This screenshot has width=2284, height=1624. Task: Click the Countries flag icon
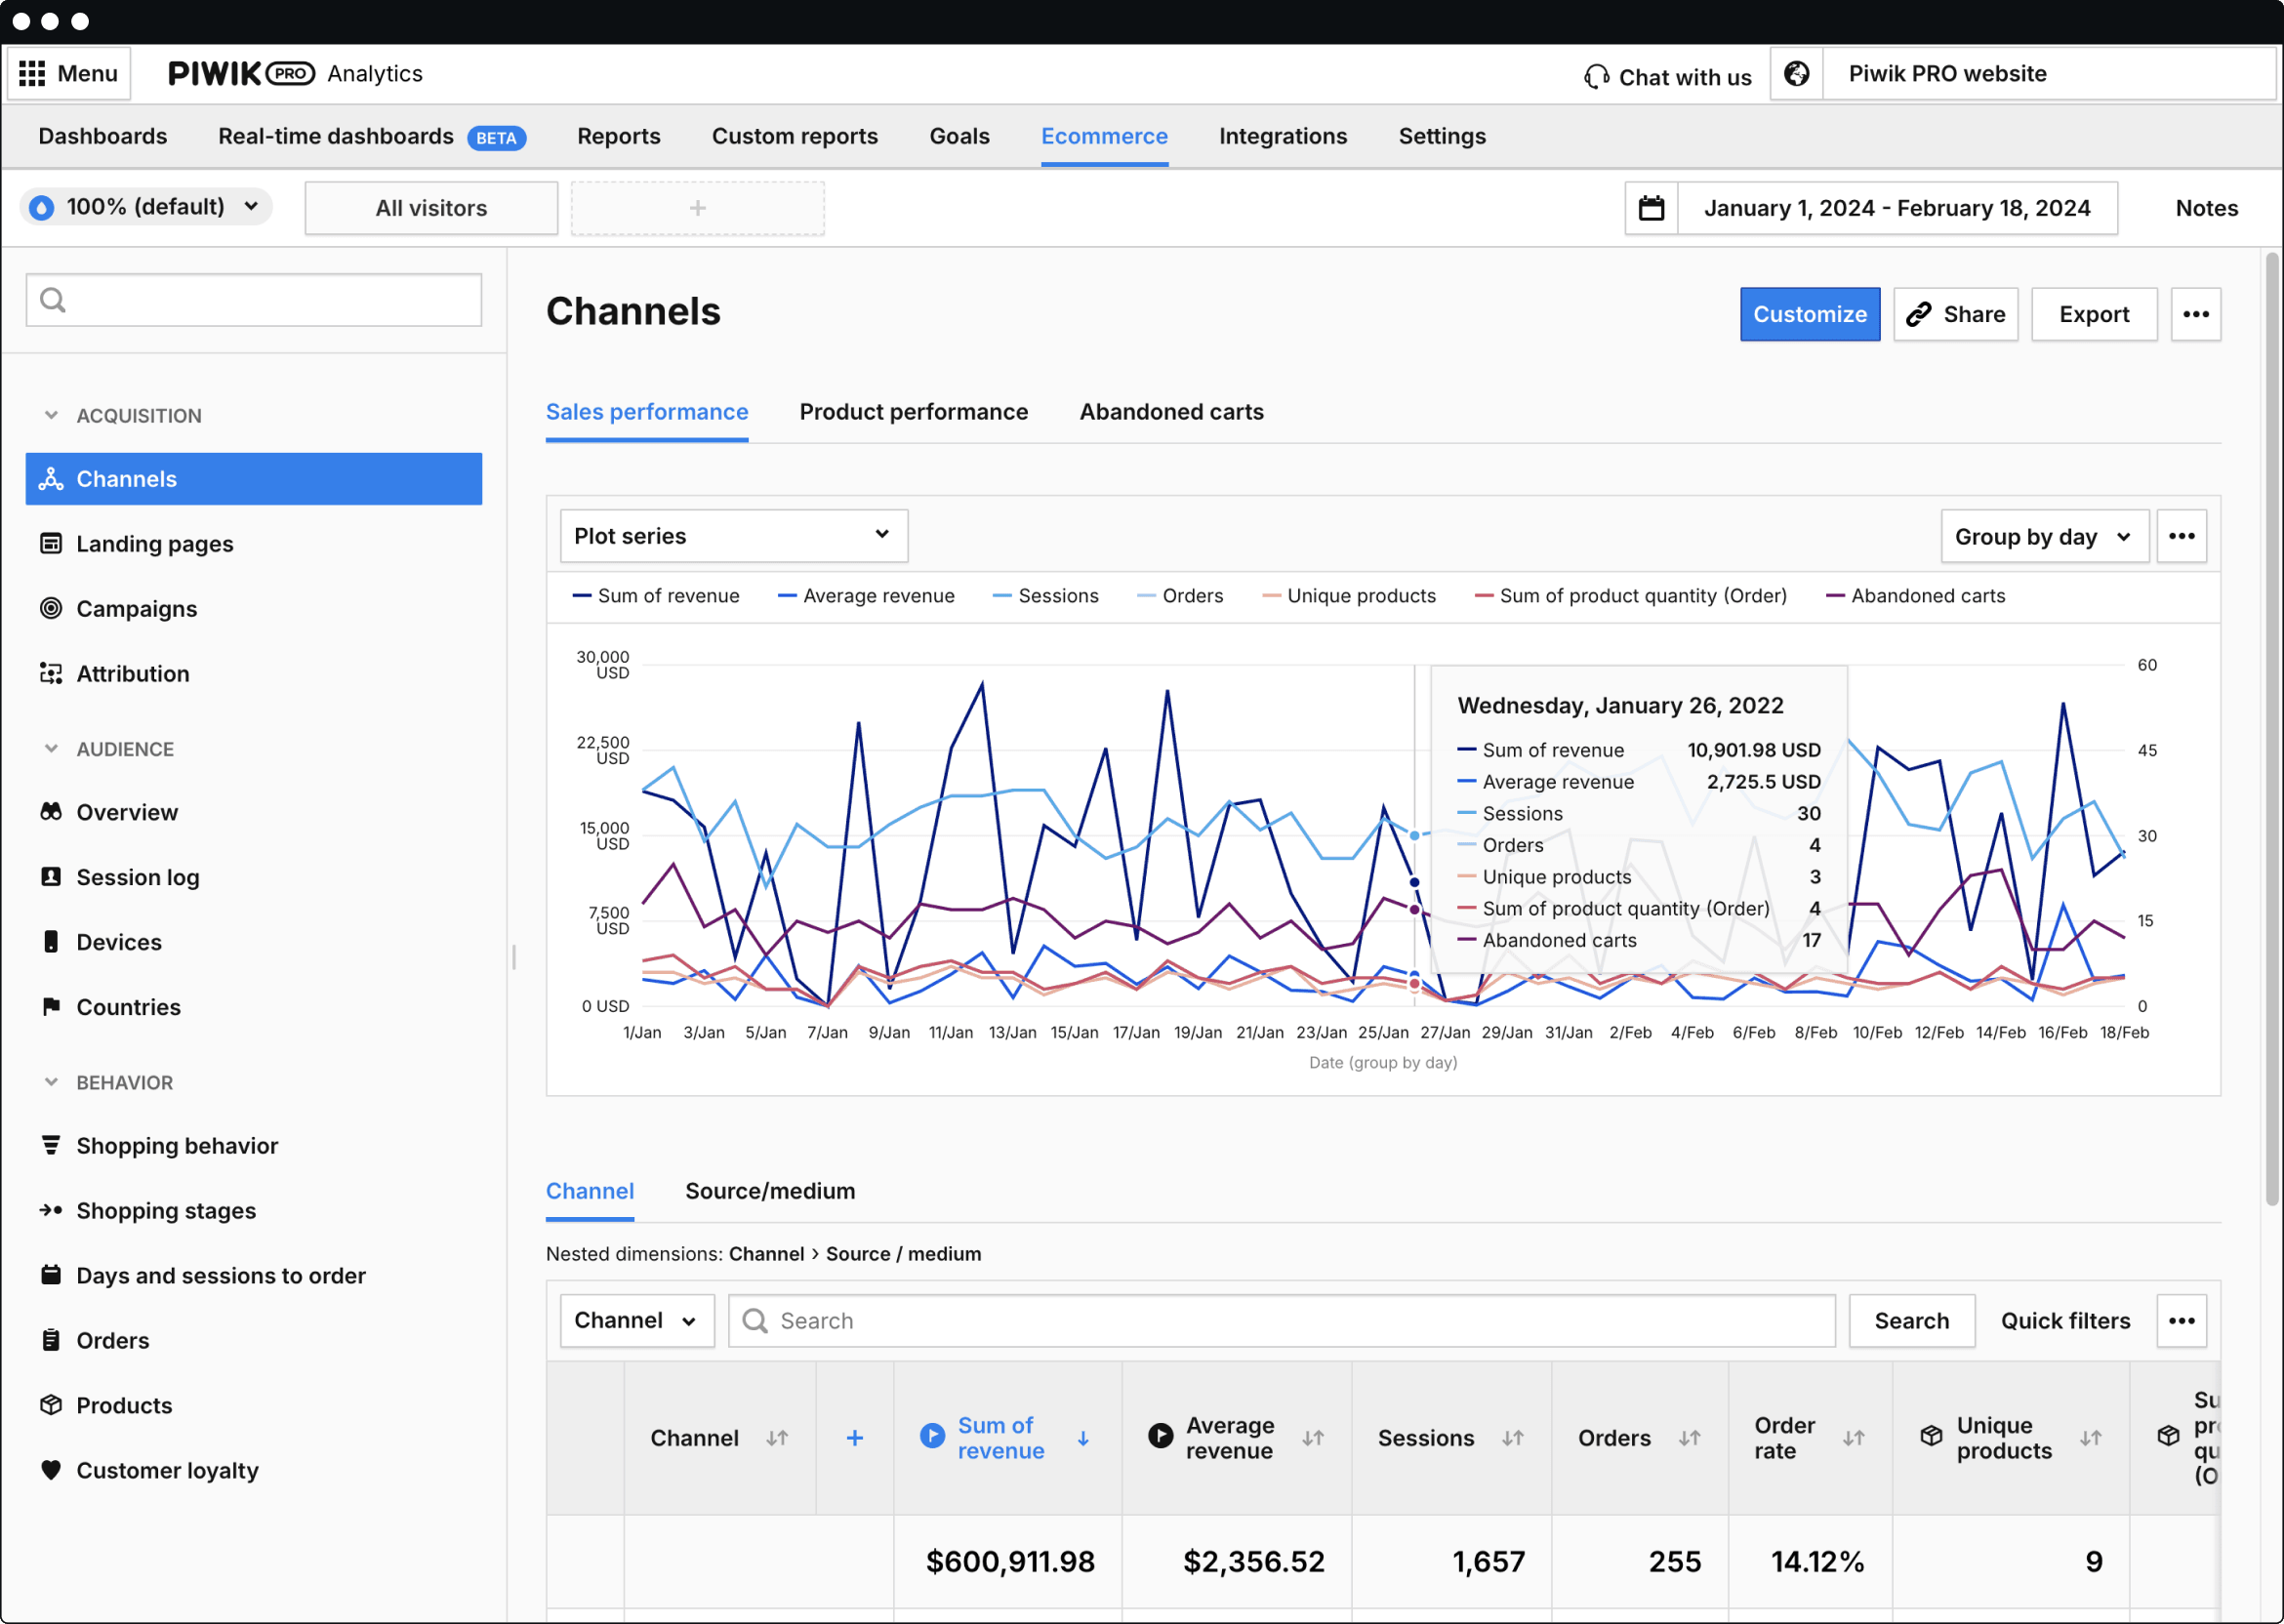pos(51,1007)
